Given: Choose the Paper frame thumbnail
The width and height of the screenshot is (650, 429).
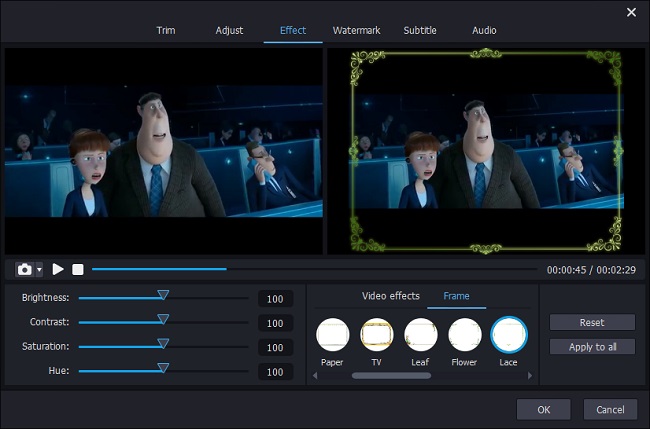Looking at the screenshot, I should pyautogui.click(x=332, y=335).
